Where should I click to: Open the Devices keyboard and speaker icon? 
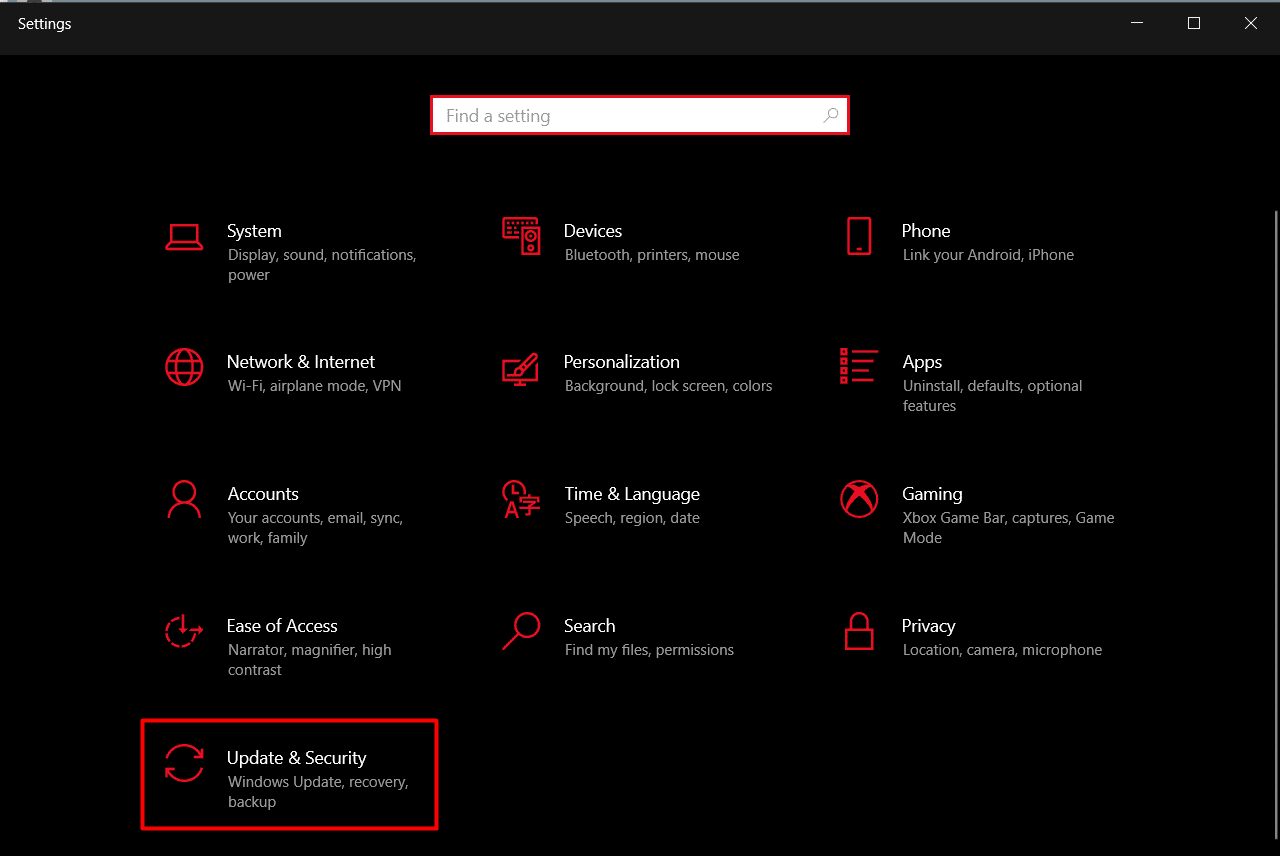(521, 235)
